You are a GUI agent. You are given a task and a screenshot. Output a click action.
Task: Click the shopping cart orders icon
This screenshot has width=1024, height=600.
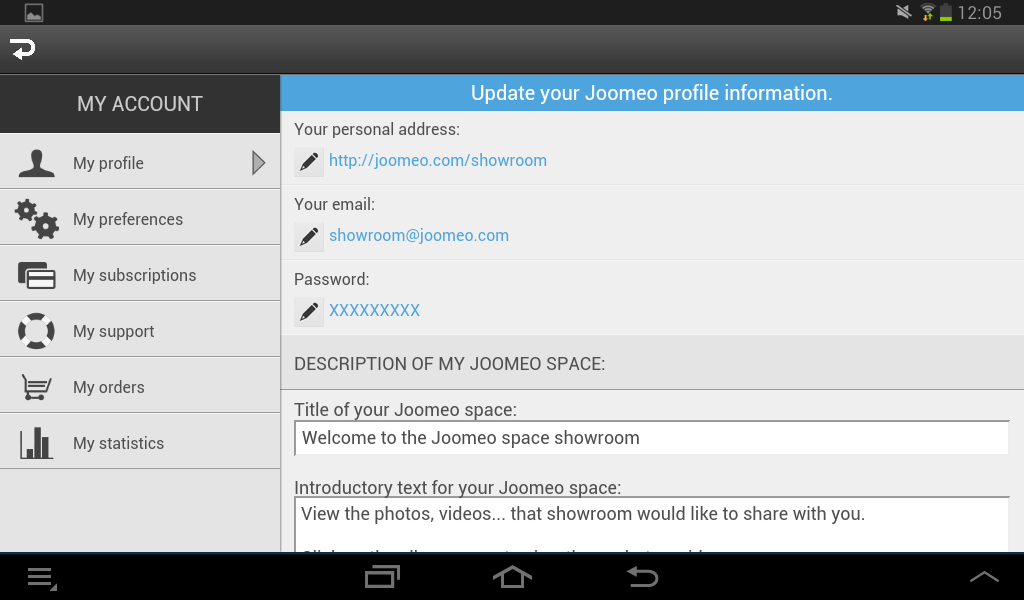[x=36, y=387]
